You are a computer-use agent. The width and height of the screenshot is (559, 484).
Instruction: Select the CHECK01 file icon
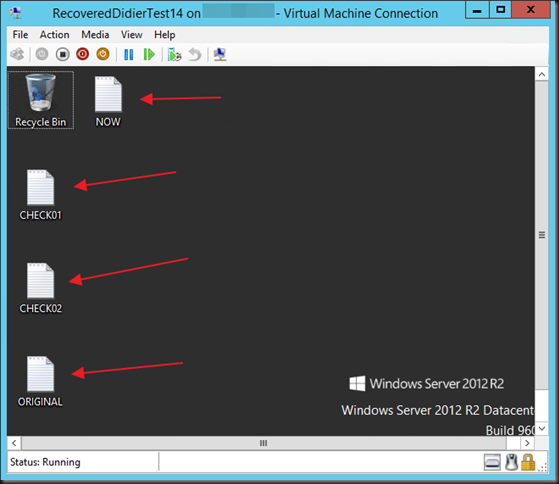[41, 195]
